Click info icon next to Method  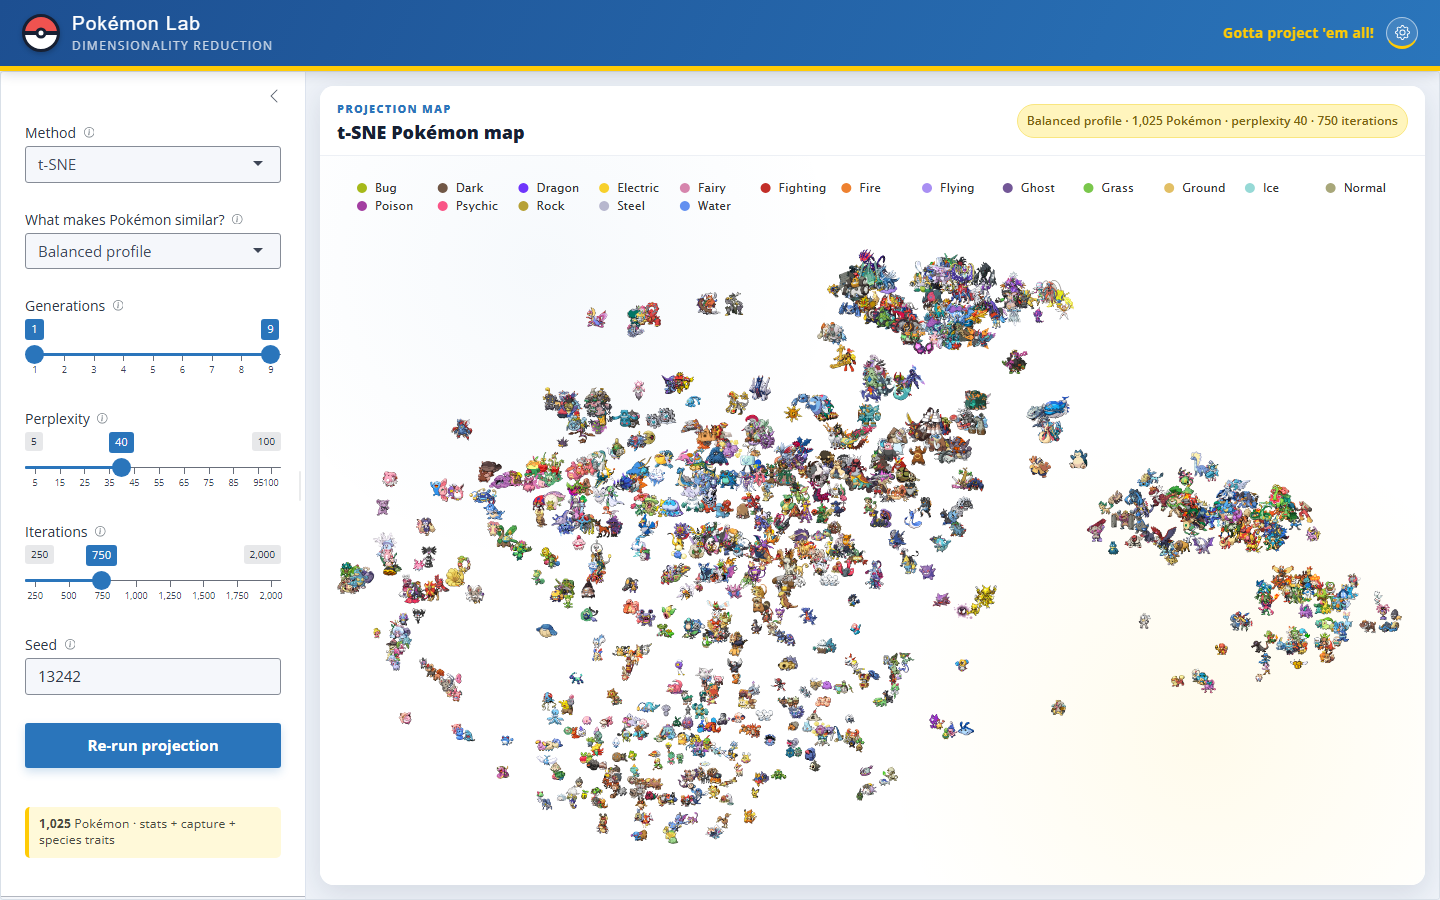89,132
